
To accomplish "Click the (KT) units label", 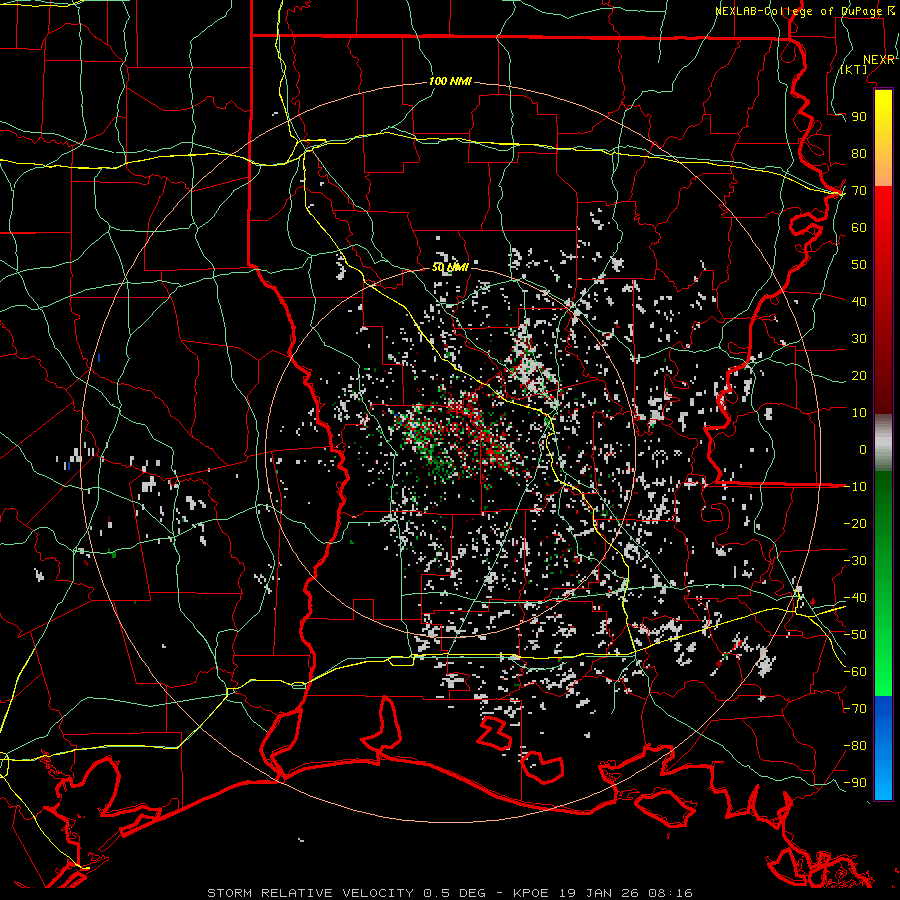I will [854, 69].
